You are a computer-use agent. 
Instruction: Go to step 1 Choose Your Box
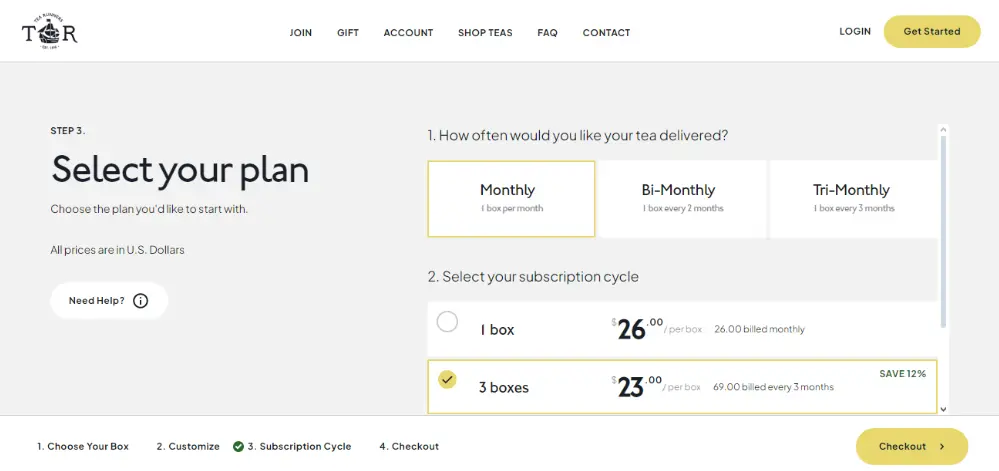(x=83, y=447)
